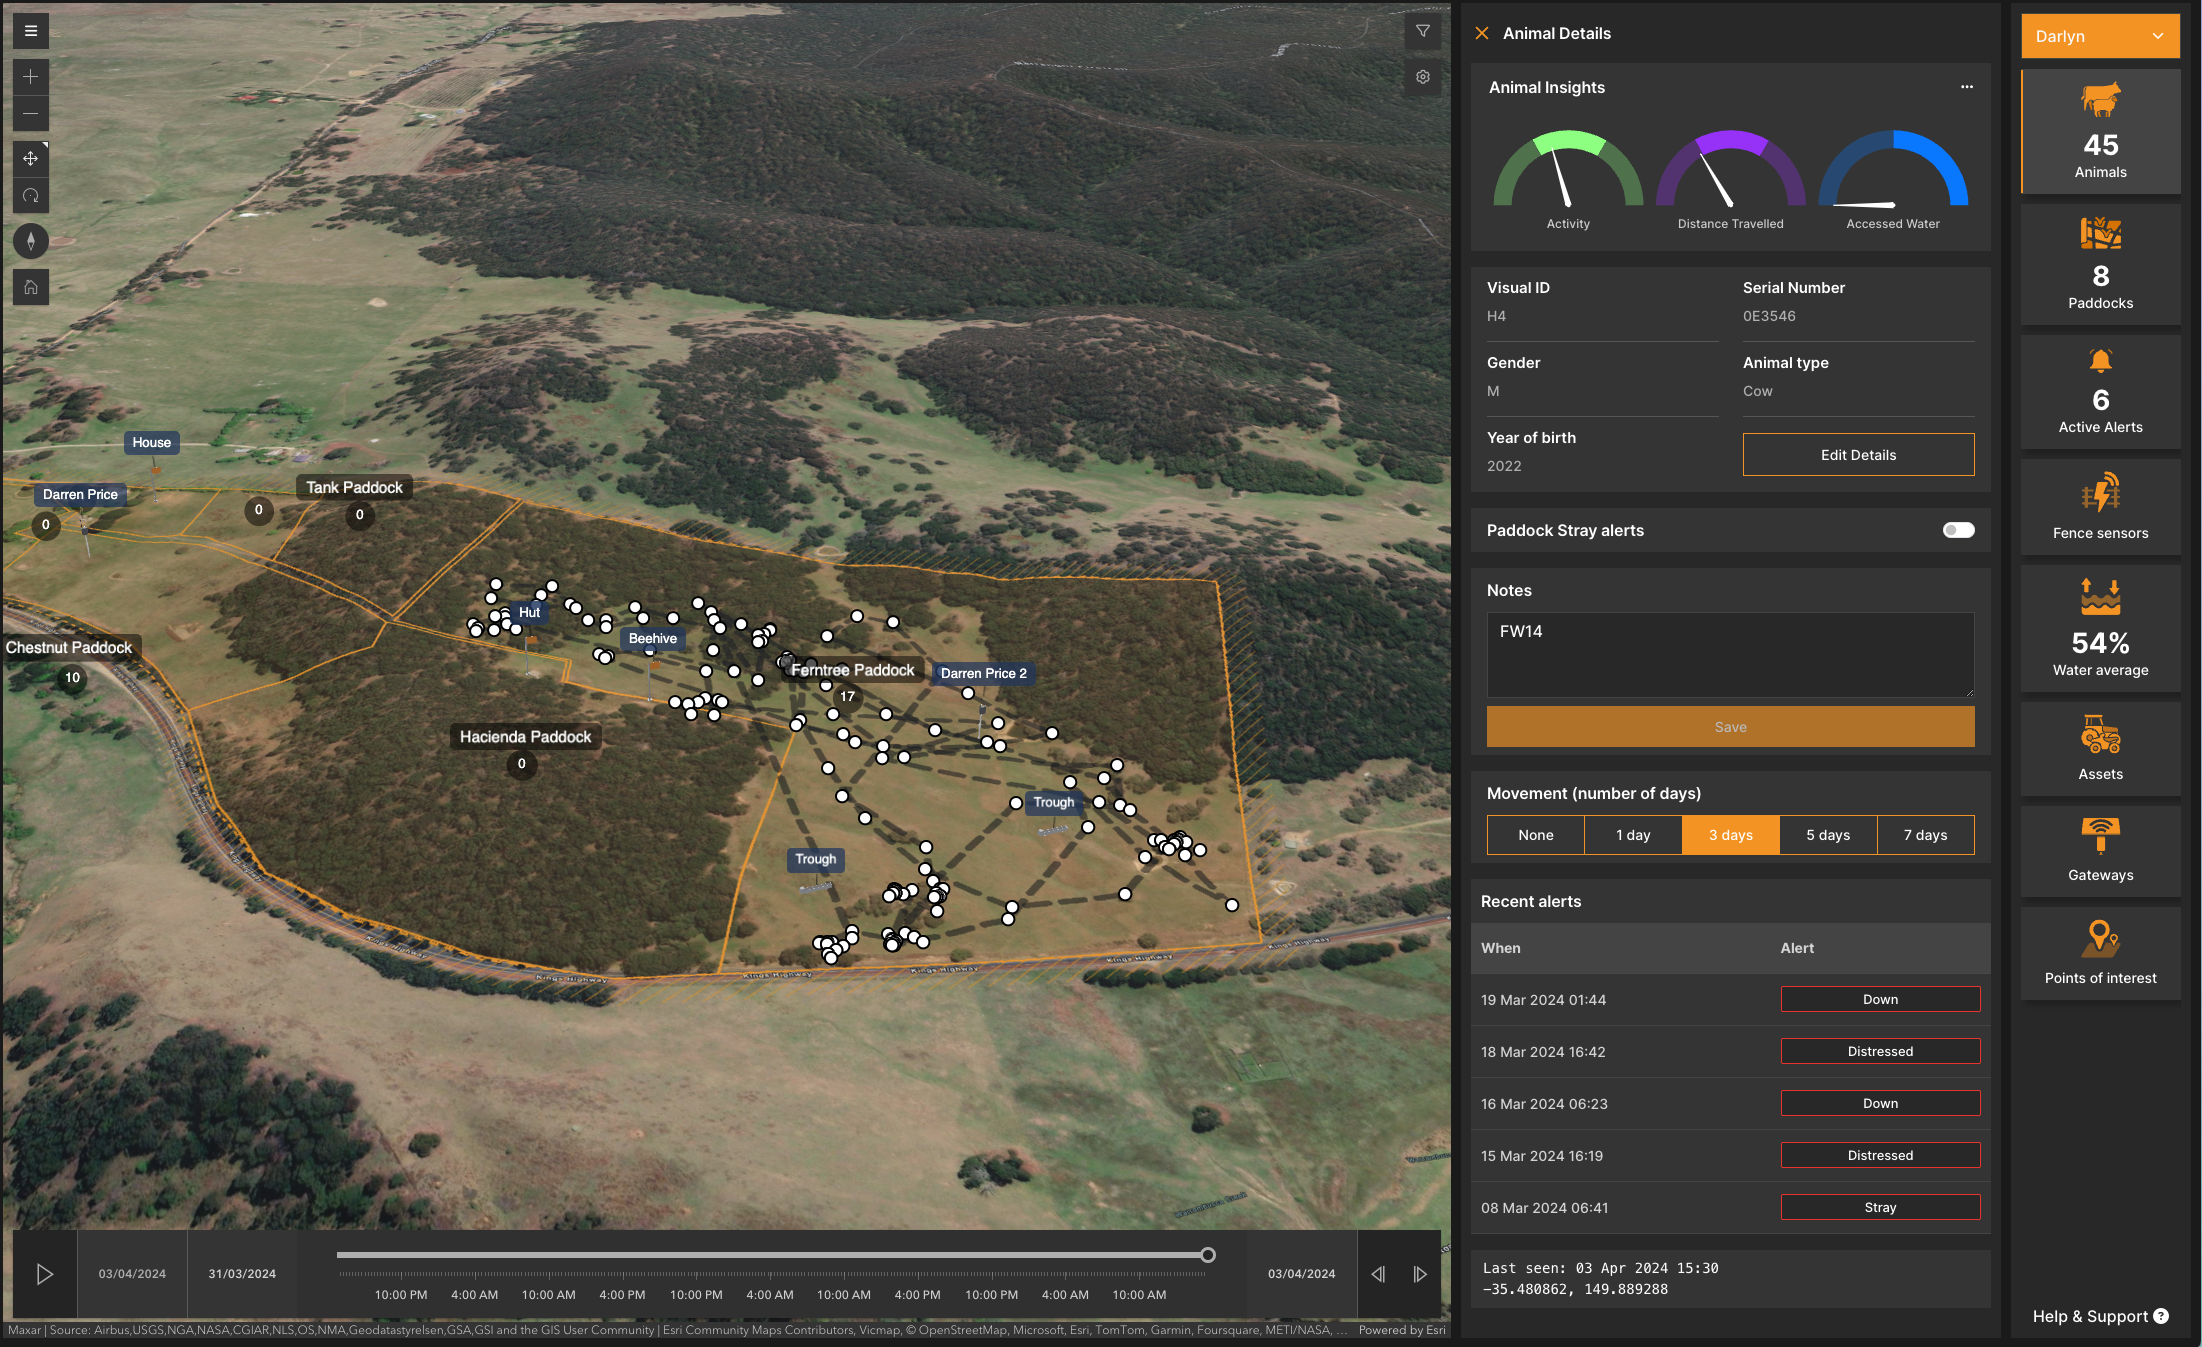Select None movement option
The height and width of the screenshot is (1347, 2202).
1535,835
